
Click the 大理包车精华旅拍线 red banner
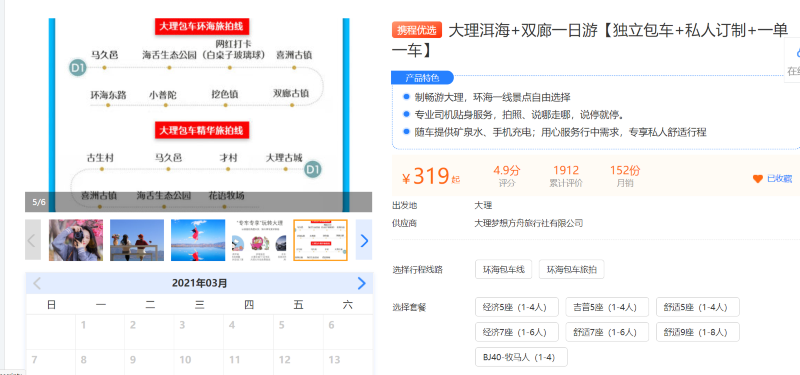pos(202,130)
